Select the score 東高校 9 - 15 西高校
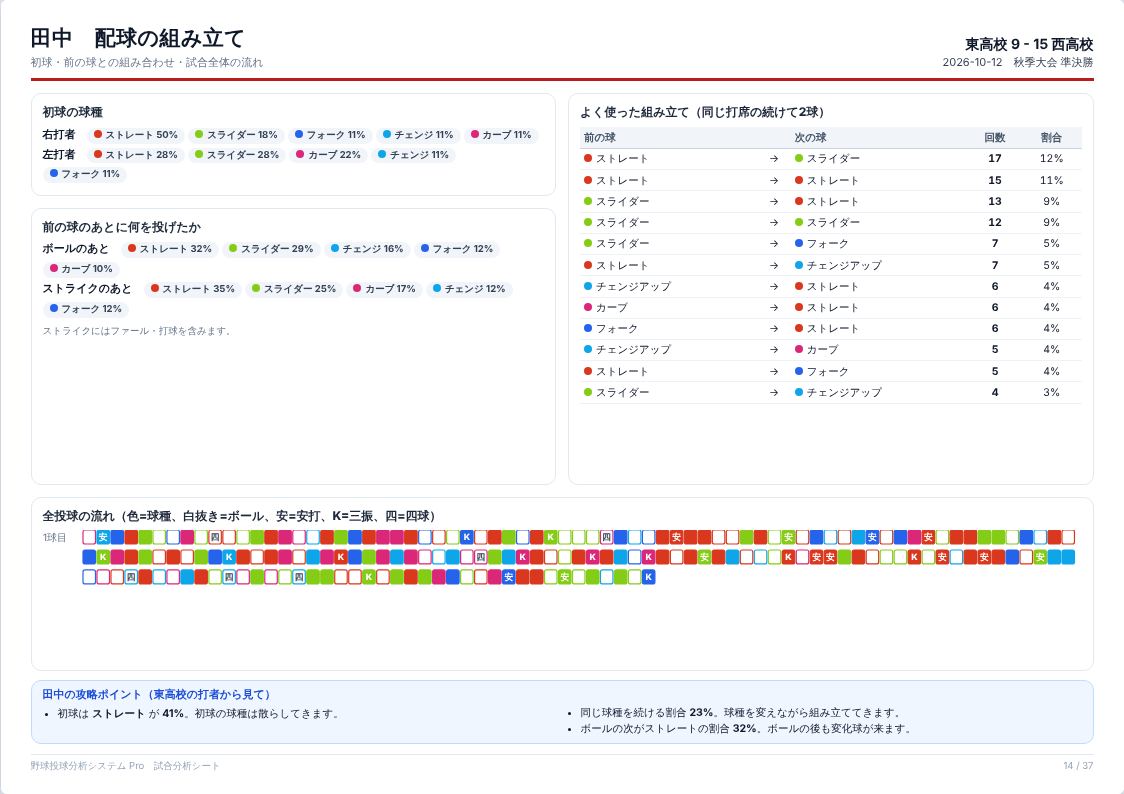The height and width of the screenshot is (794, 1124). pyautogui.click(x=1029, y=44)
